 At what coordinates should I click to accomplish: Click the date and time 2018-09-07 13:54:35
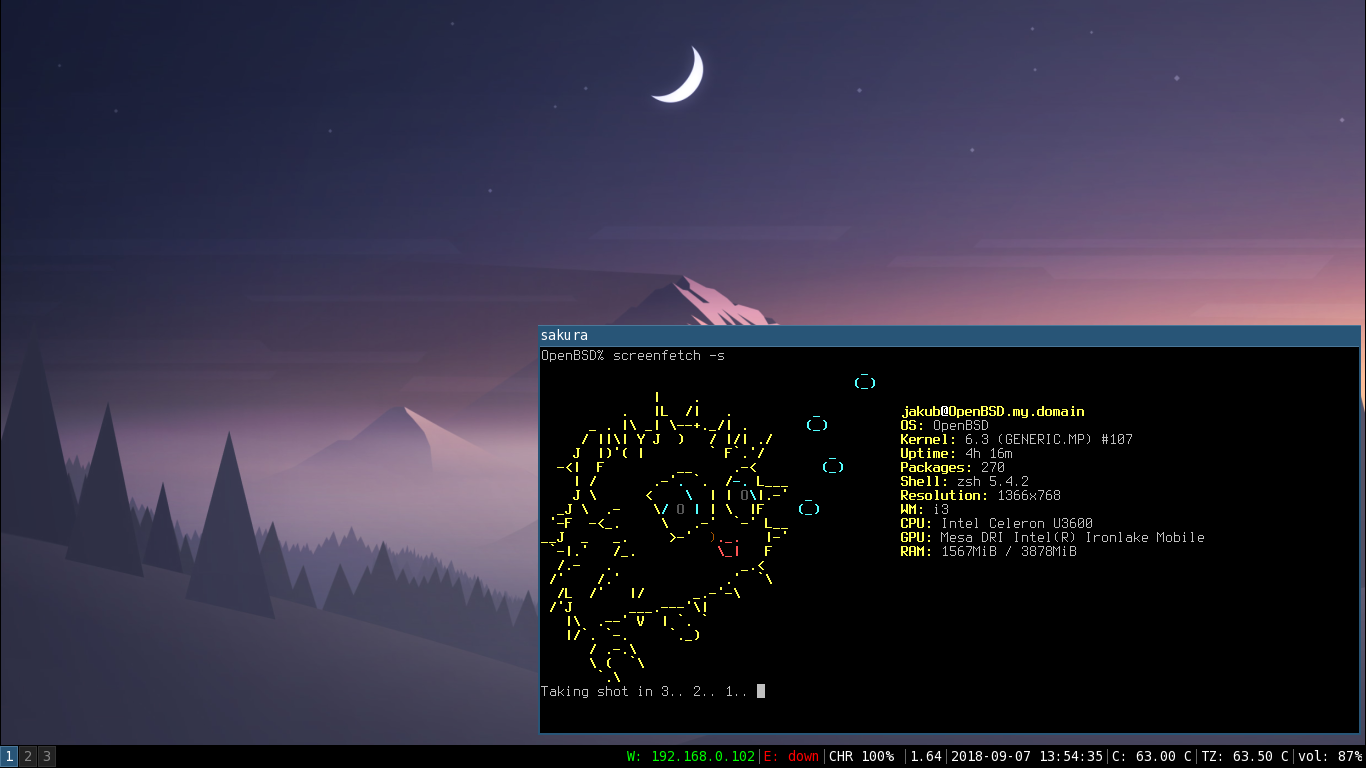pyautogui.click(x=1027, y=757)
